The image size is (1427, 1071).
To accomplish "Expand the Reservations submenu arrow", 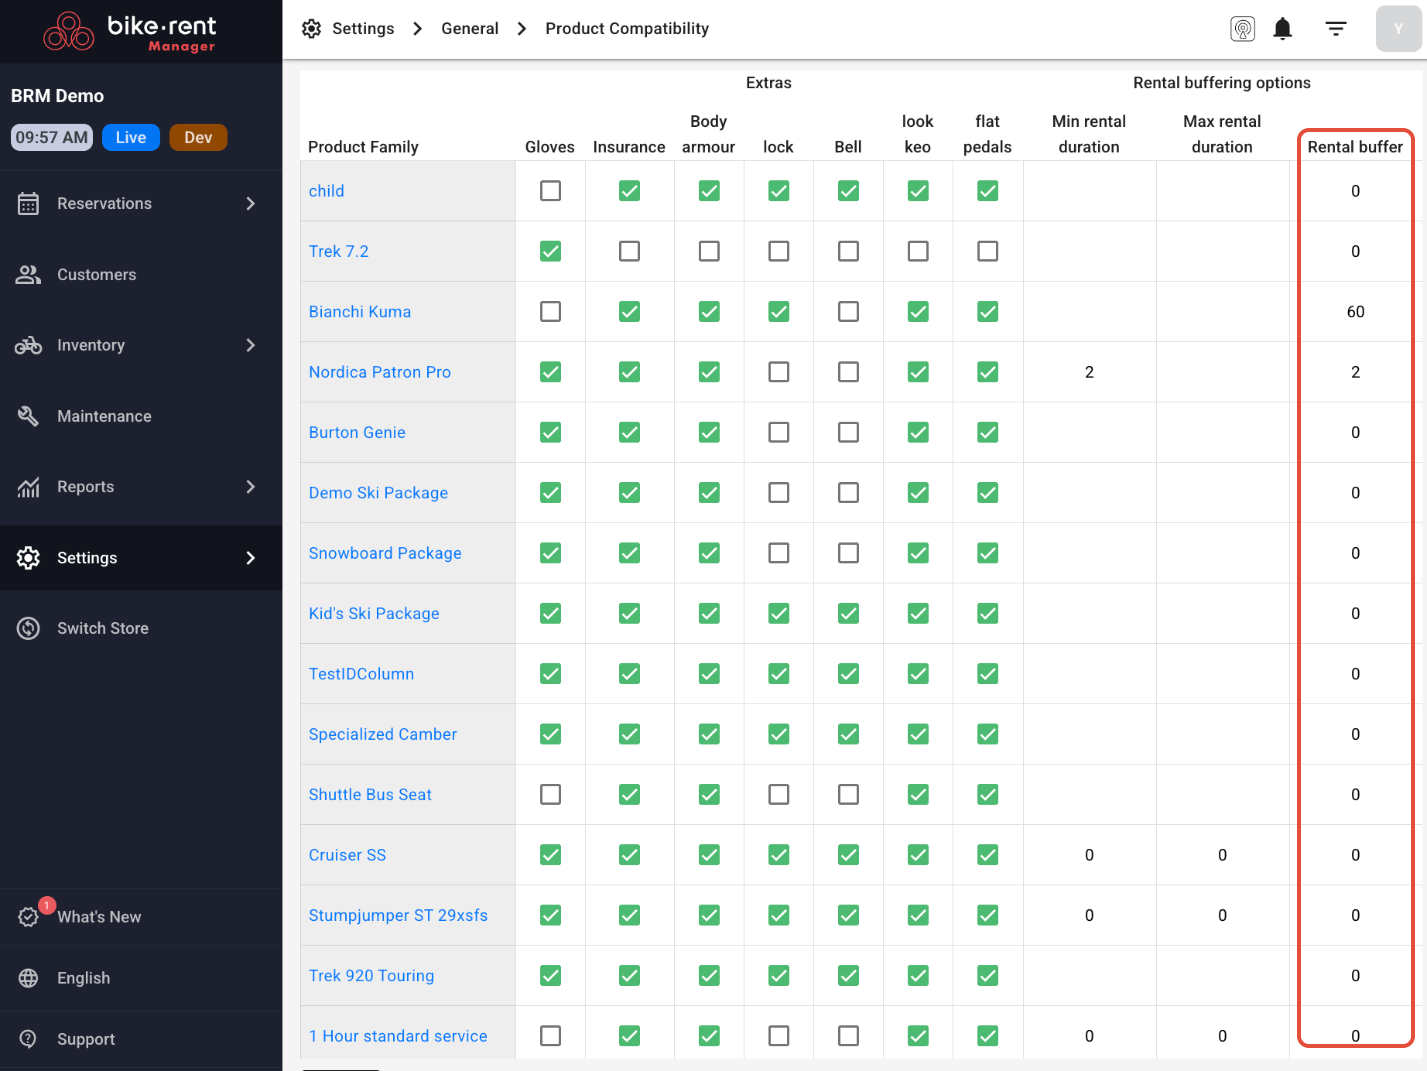I will (x=251, y=204).
